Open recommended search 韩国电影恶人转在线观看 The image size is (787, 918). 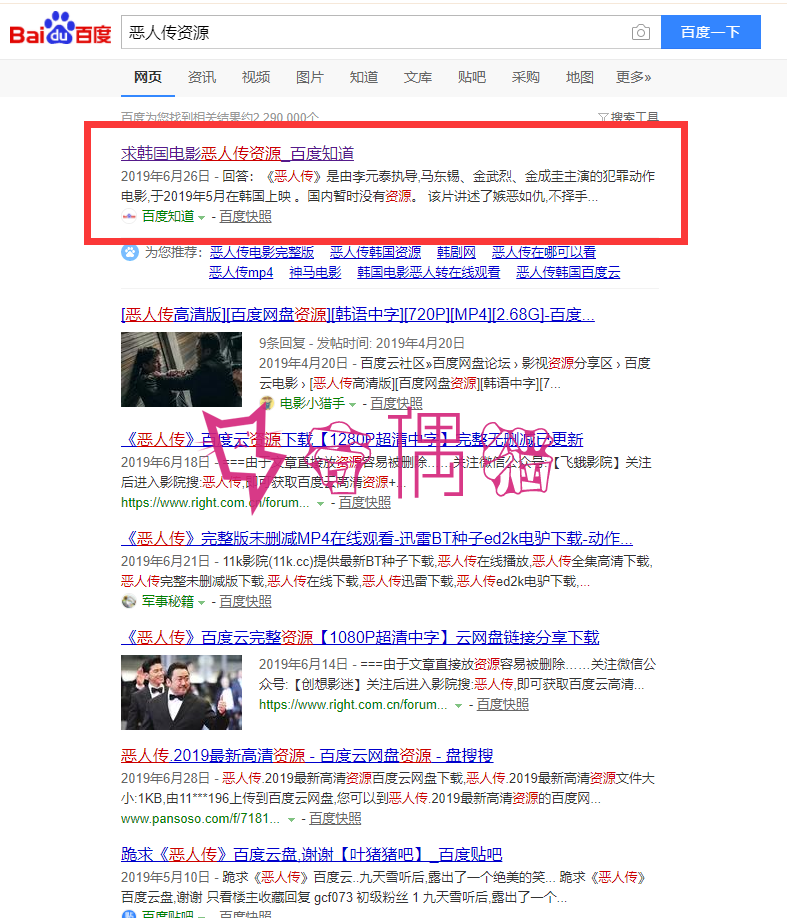tap(429, 272)
